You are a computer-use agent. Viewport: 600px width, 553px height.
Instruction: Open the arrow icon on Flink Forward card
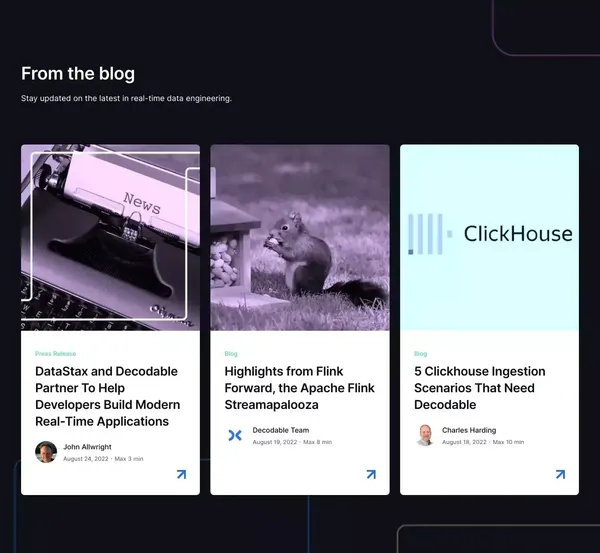pos(371,475)
